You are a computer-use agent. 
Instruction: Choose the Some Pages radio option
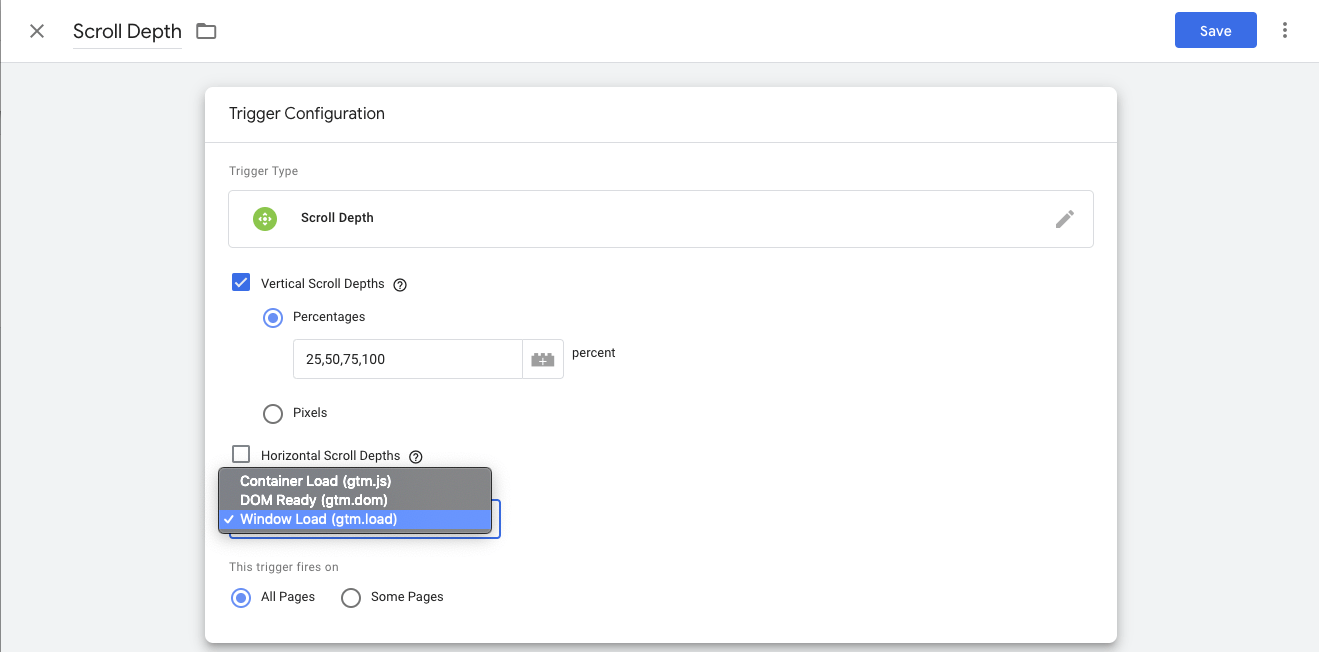(351, 598)
